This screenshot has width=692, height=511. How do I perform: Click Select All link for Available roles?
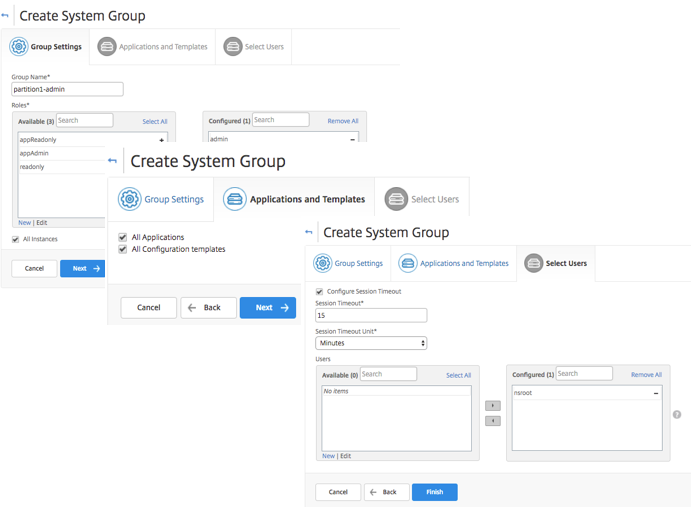154,121
